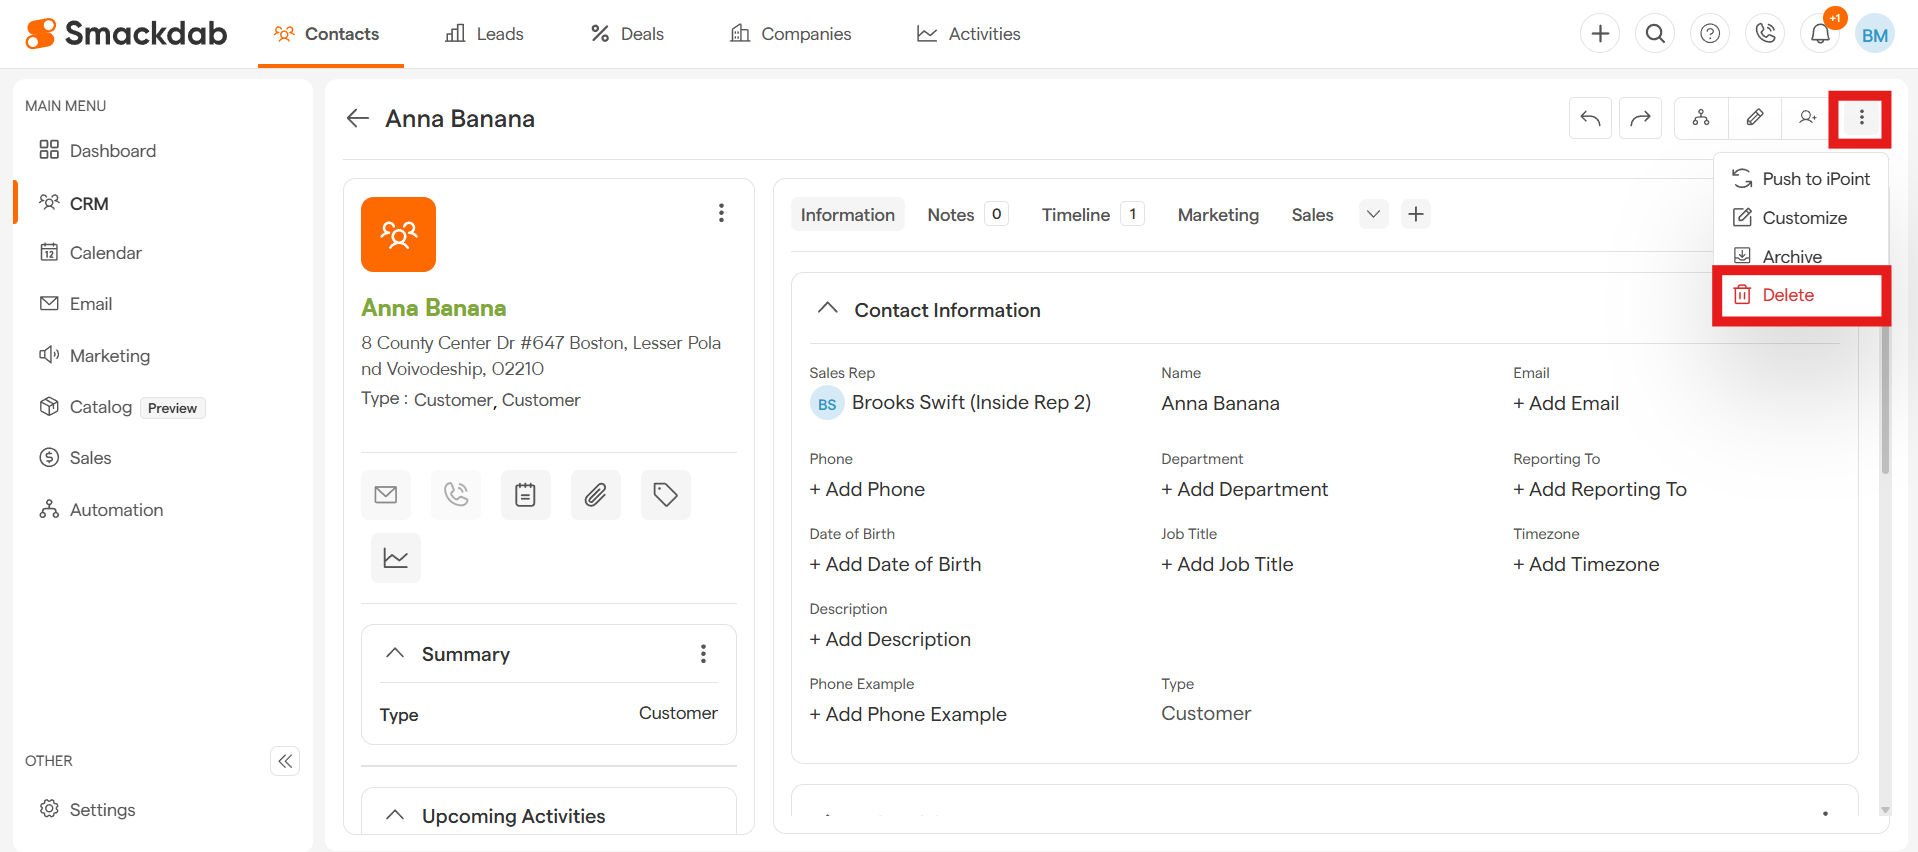This screenshot has width=1918, height=852.
Task: Click the tag icon in contact card
Action: [x=665, y=495]
